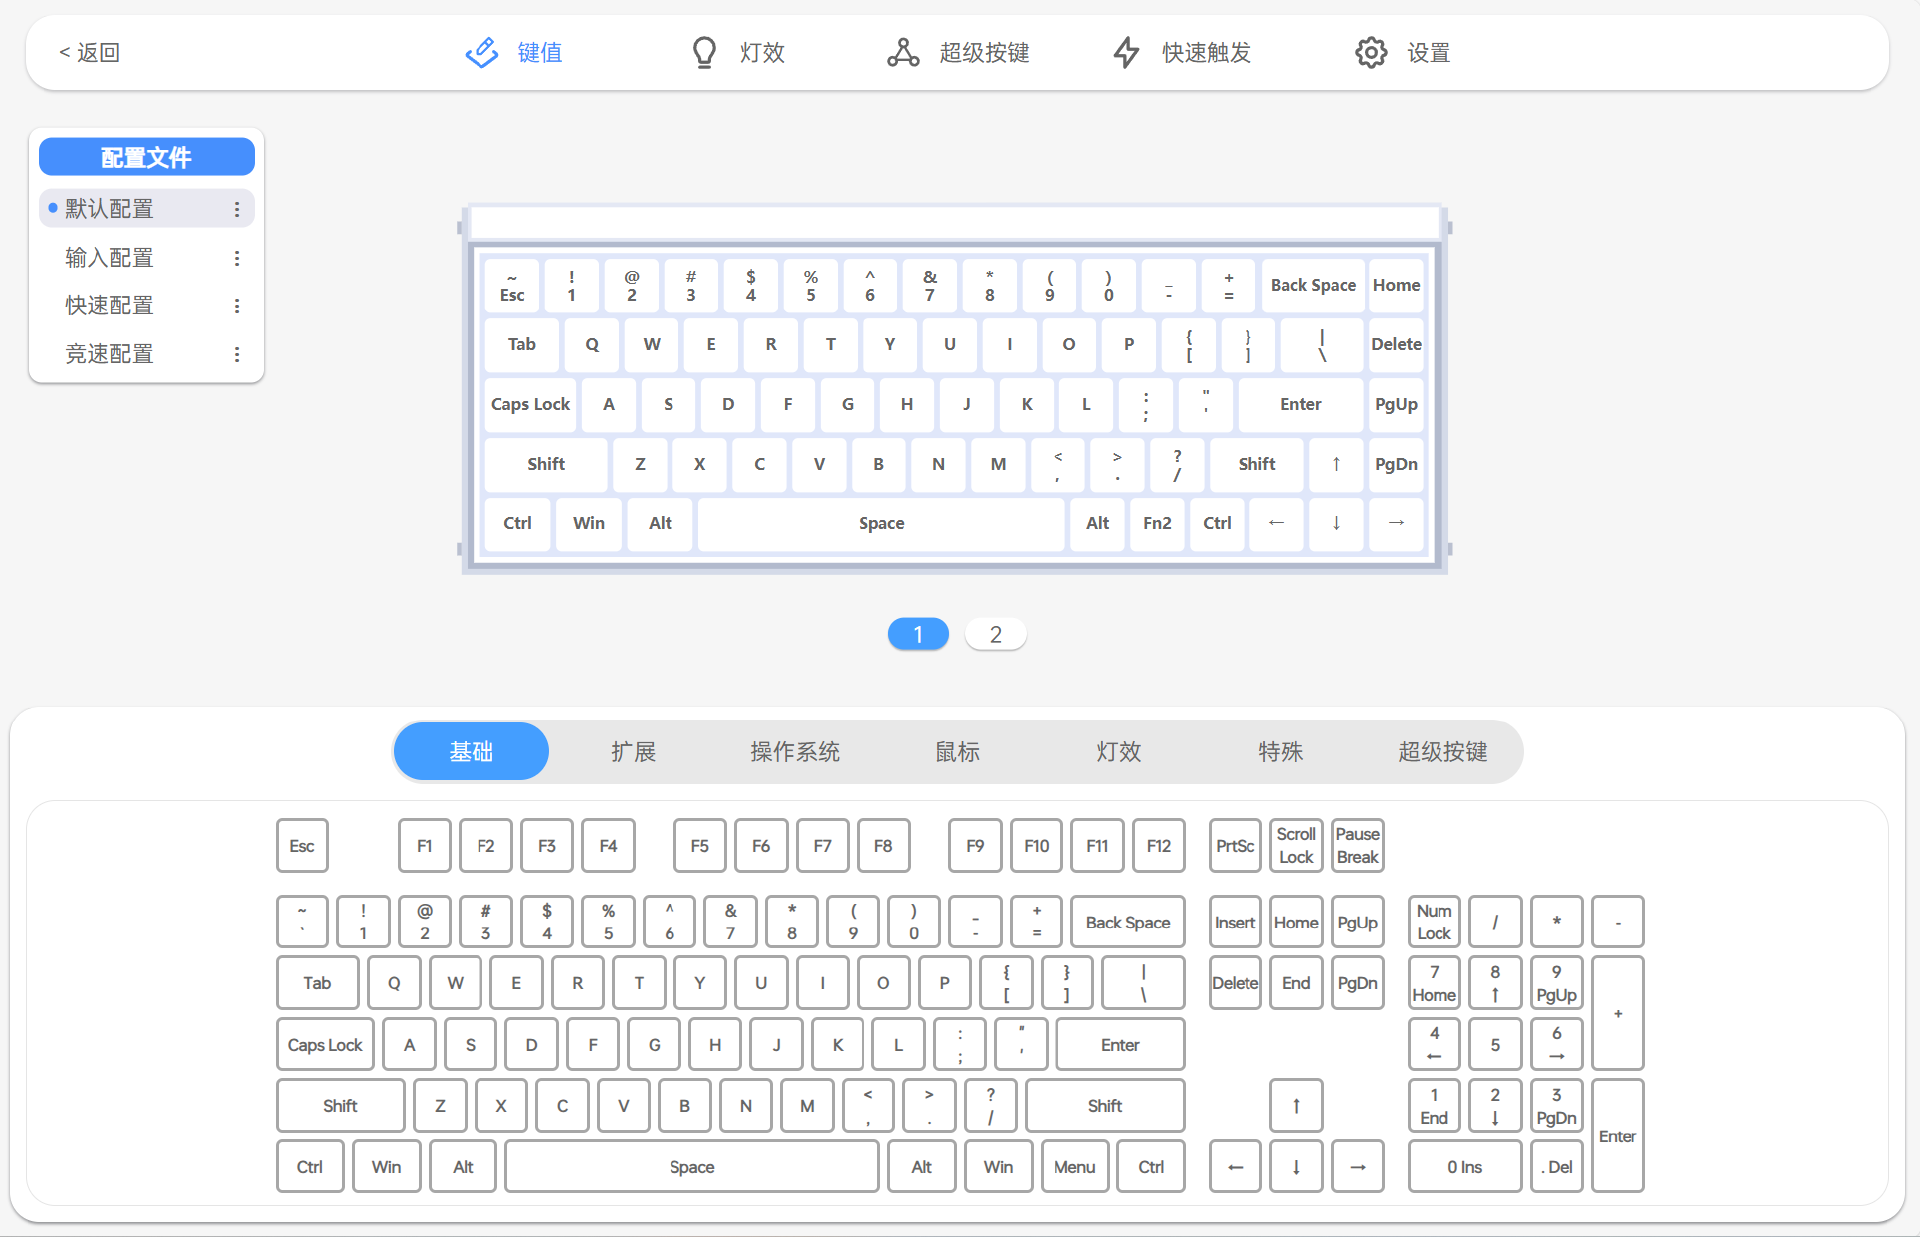The height and width of the screenshot is (1237, 1920).
Task: Choose Pause Break from the key panel
Action: pos(1357,846)
